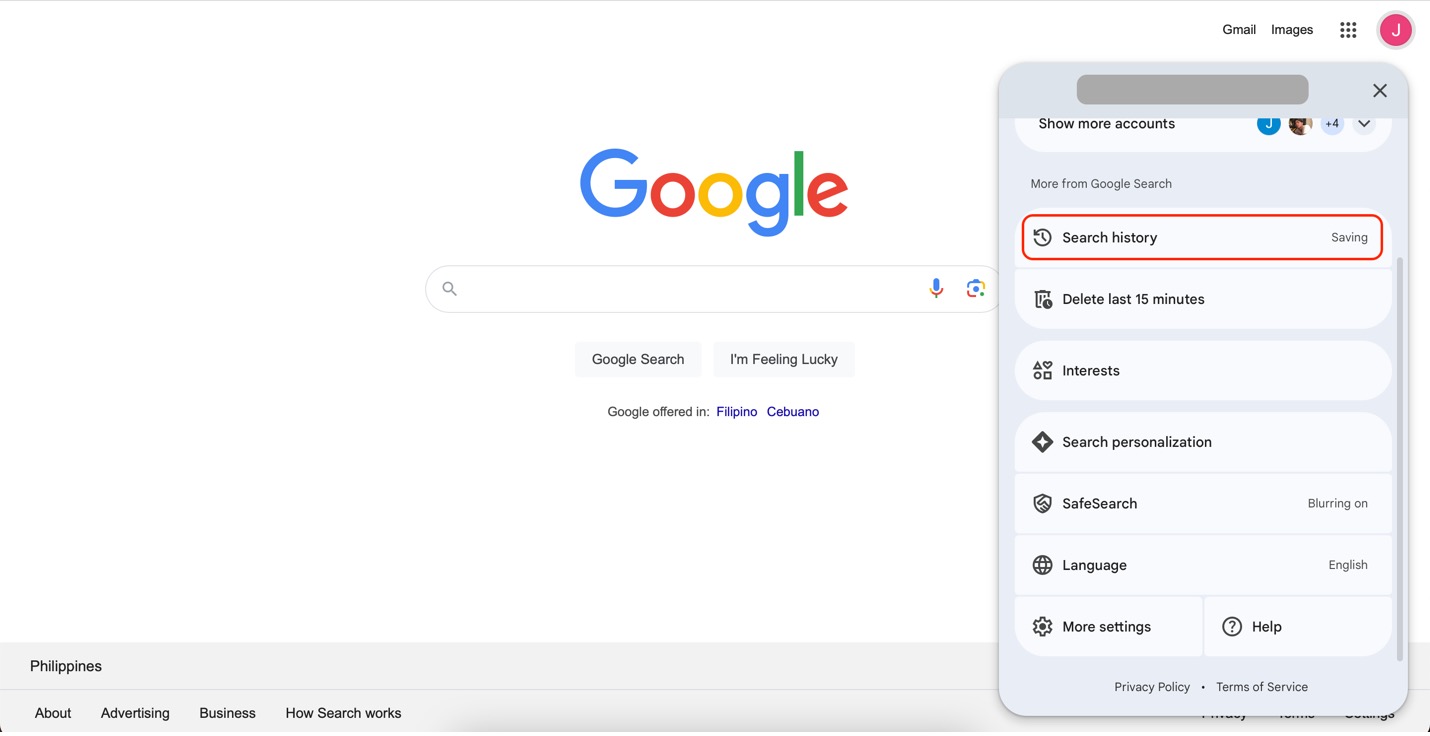Click the pink J account avatar

[1395, 30]
